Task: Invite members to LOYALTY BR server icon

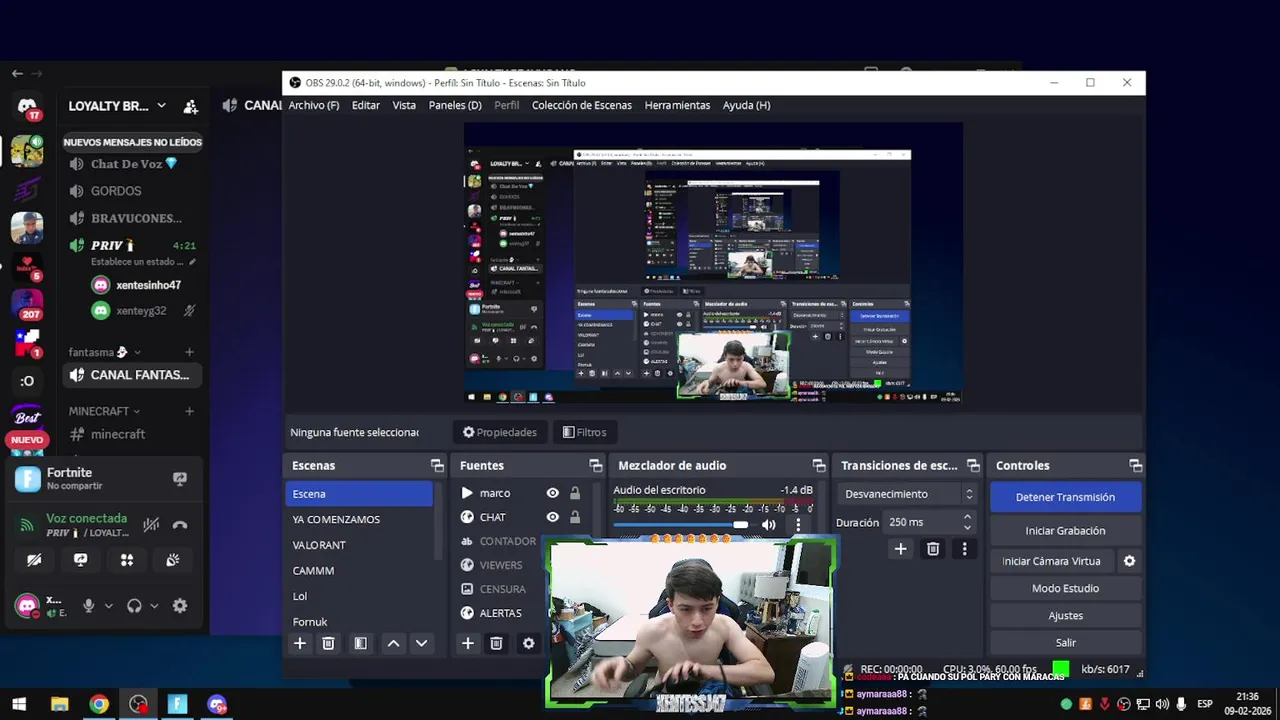Action: (190, 106)
